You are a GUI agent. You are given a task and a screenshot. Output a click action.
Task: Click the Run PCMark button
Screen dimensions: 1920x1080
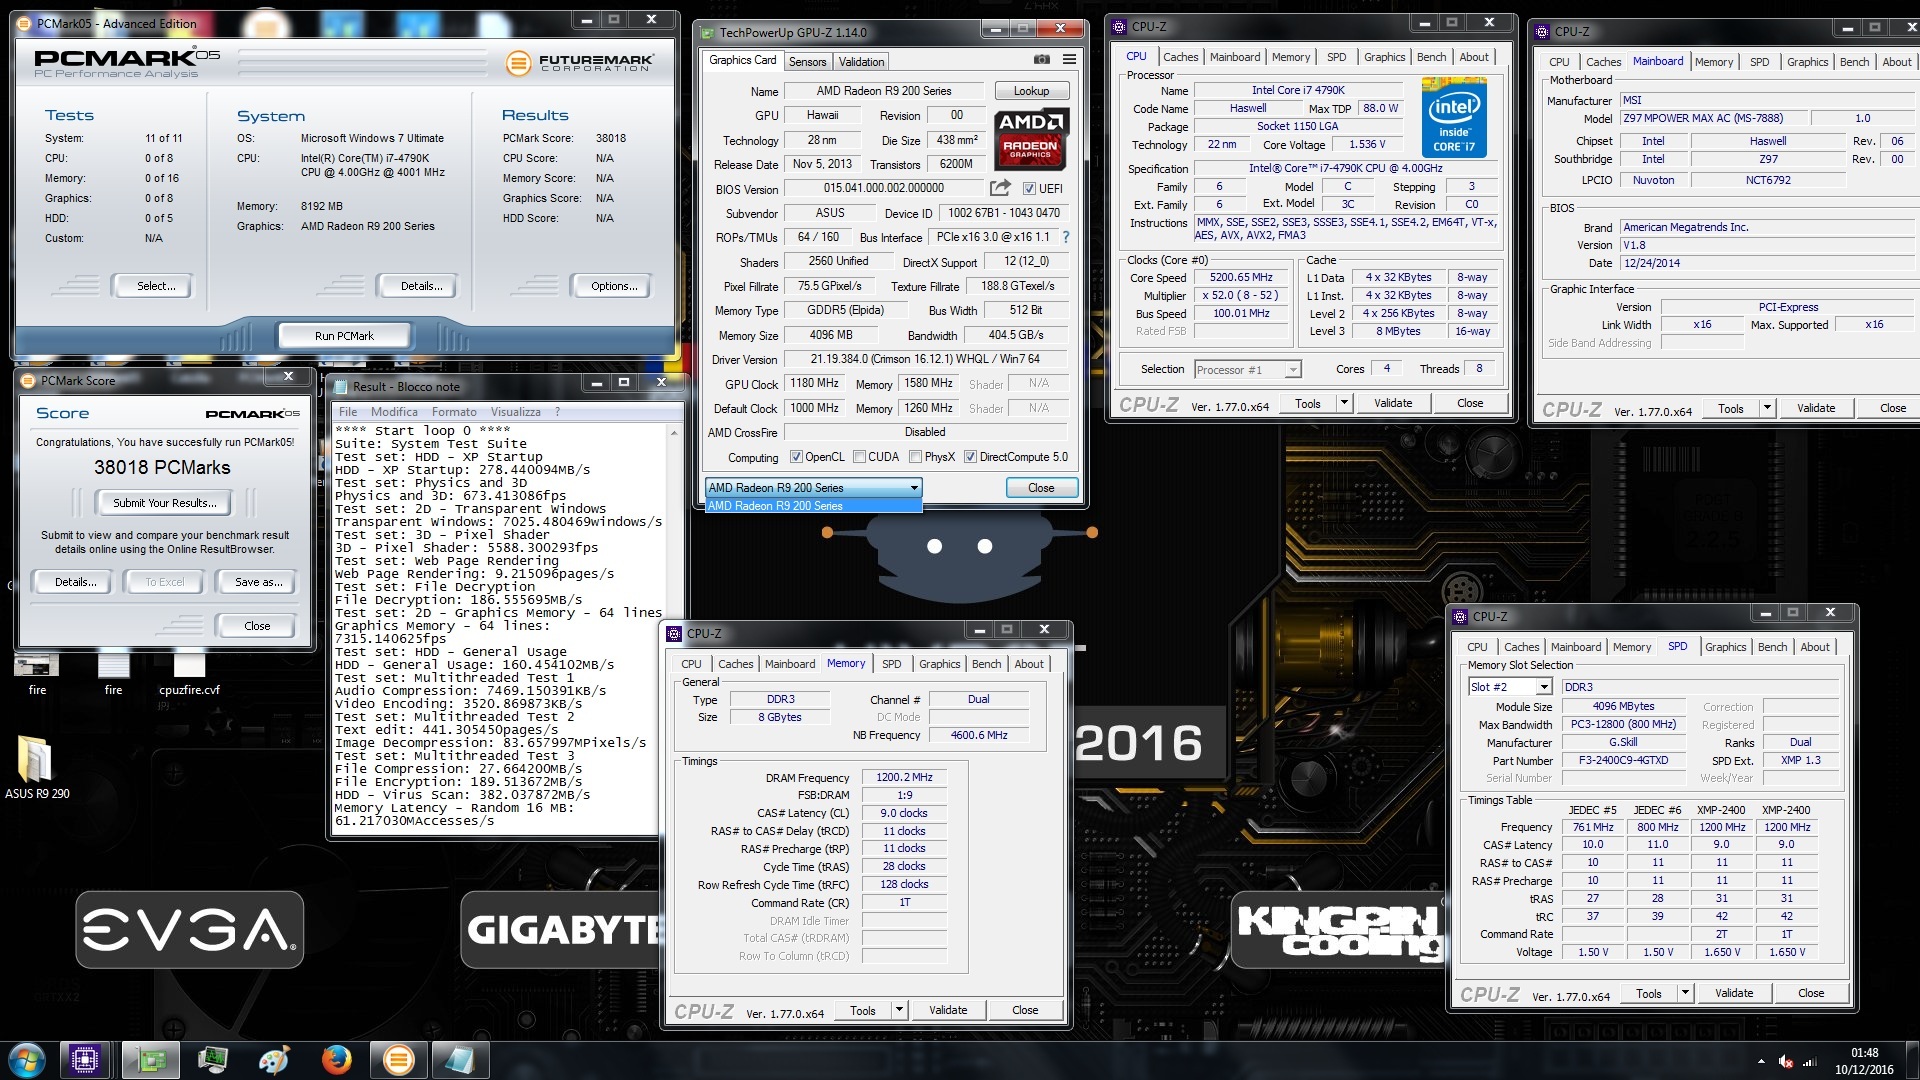coord(344,336)
